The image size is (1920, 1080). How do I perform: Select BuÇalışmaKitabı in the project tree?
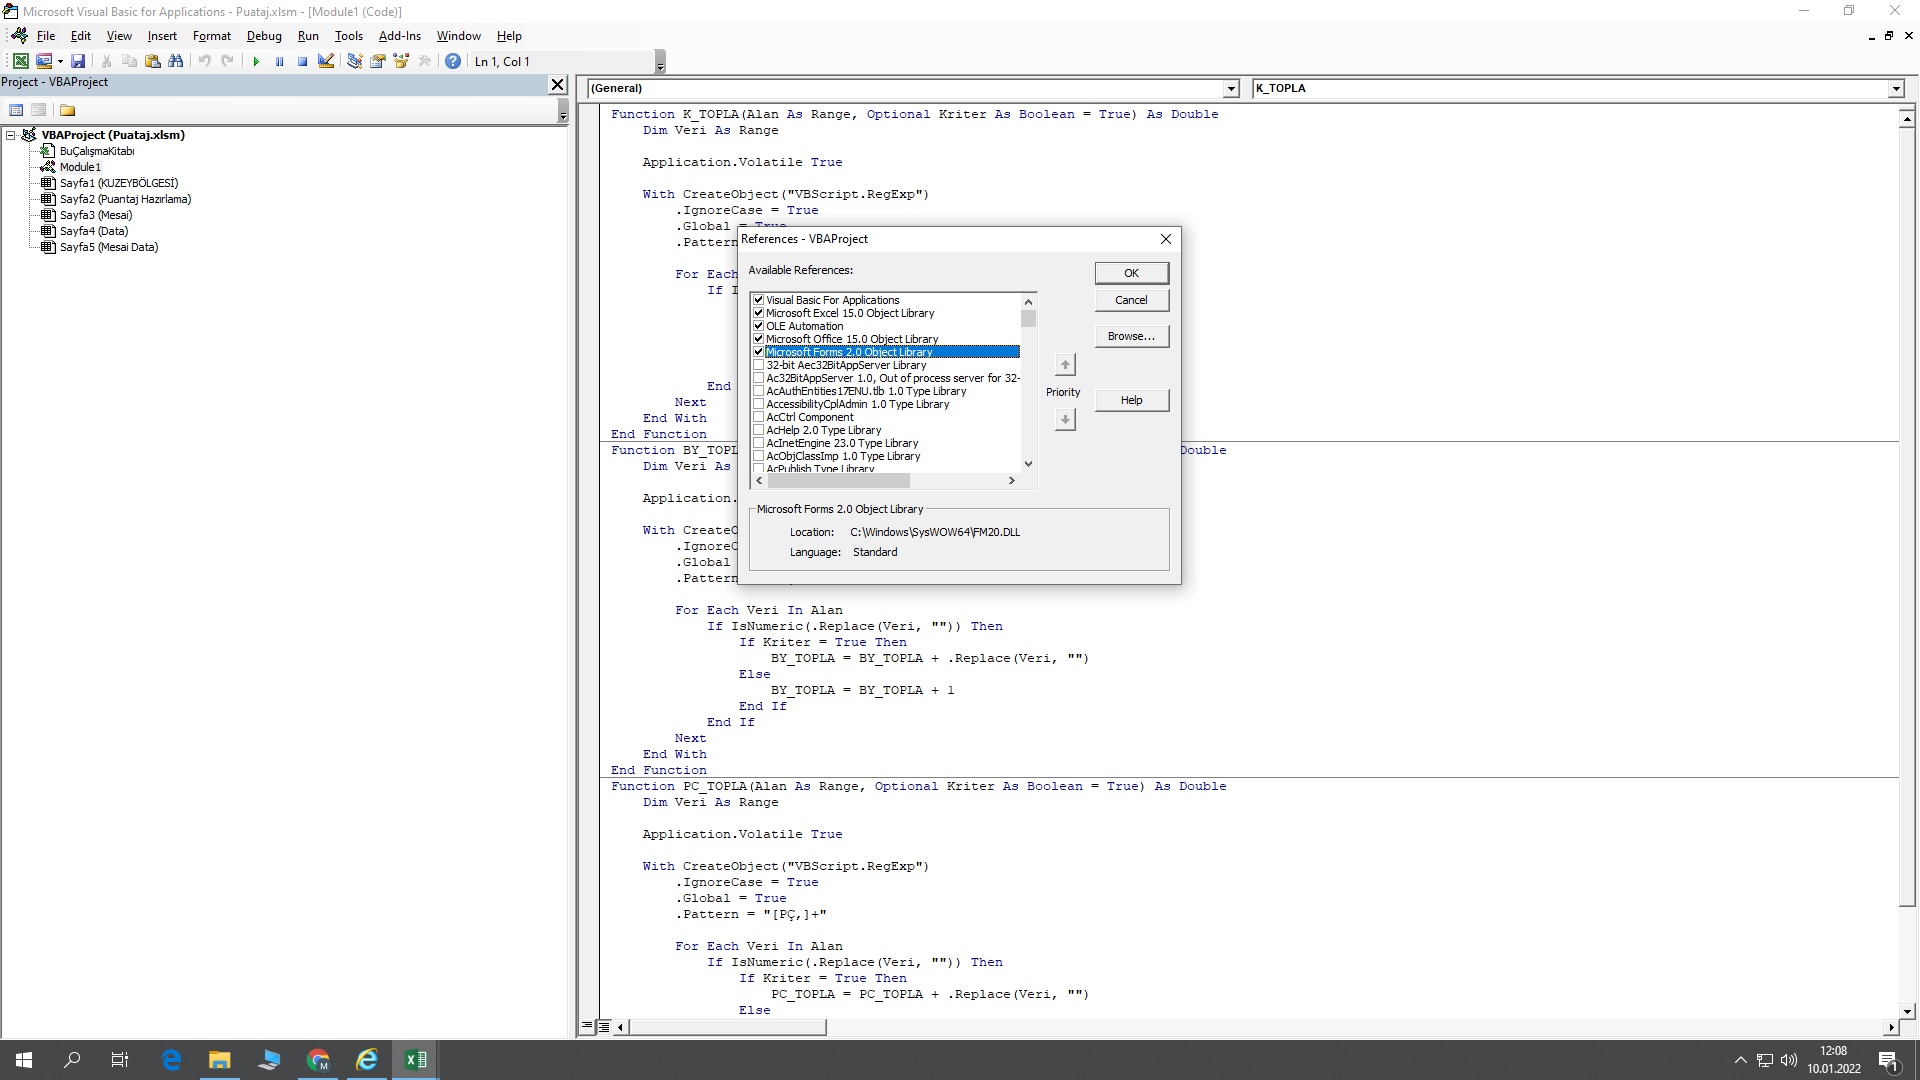tap(96, 151)
